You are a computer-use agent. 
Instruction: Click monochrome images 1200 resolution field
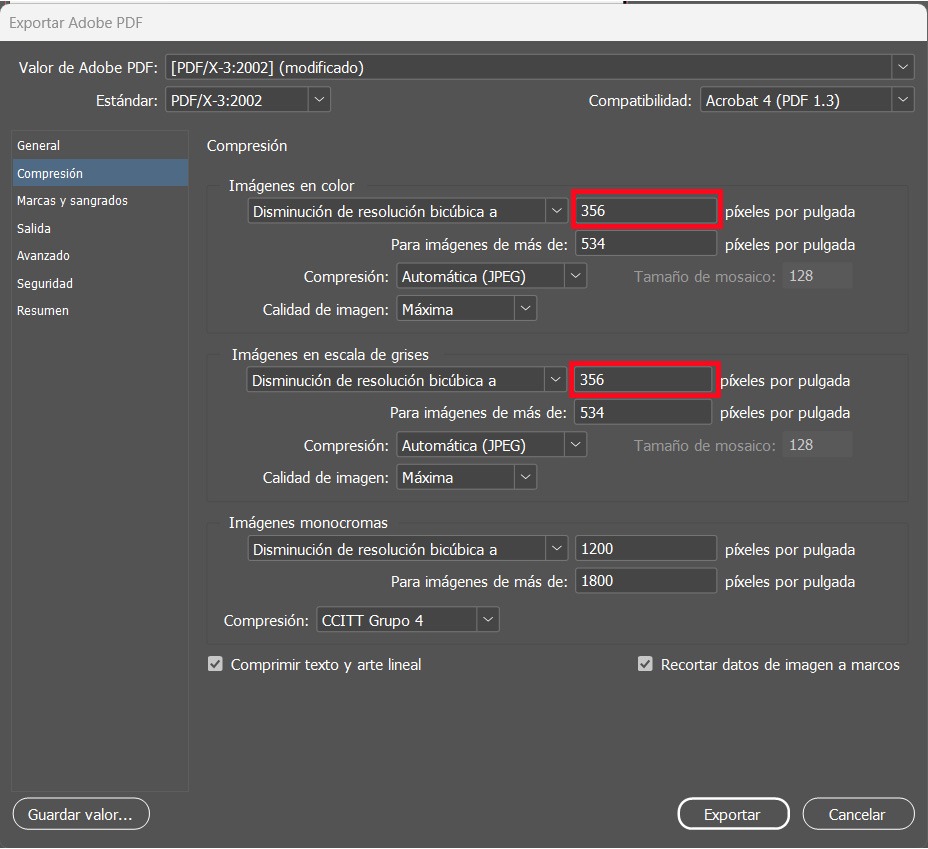pyautogui.click(x=645, y=549)
